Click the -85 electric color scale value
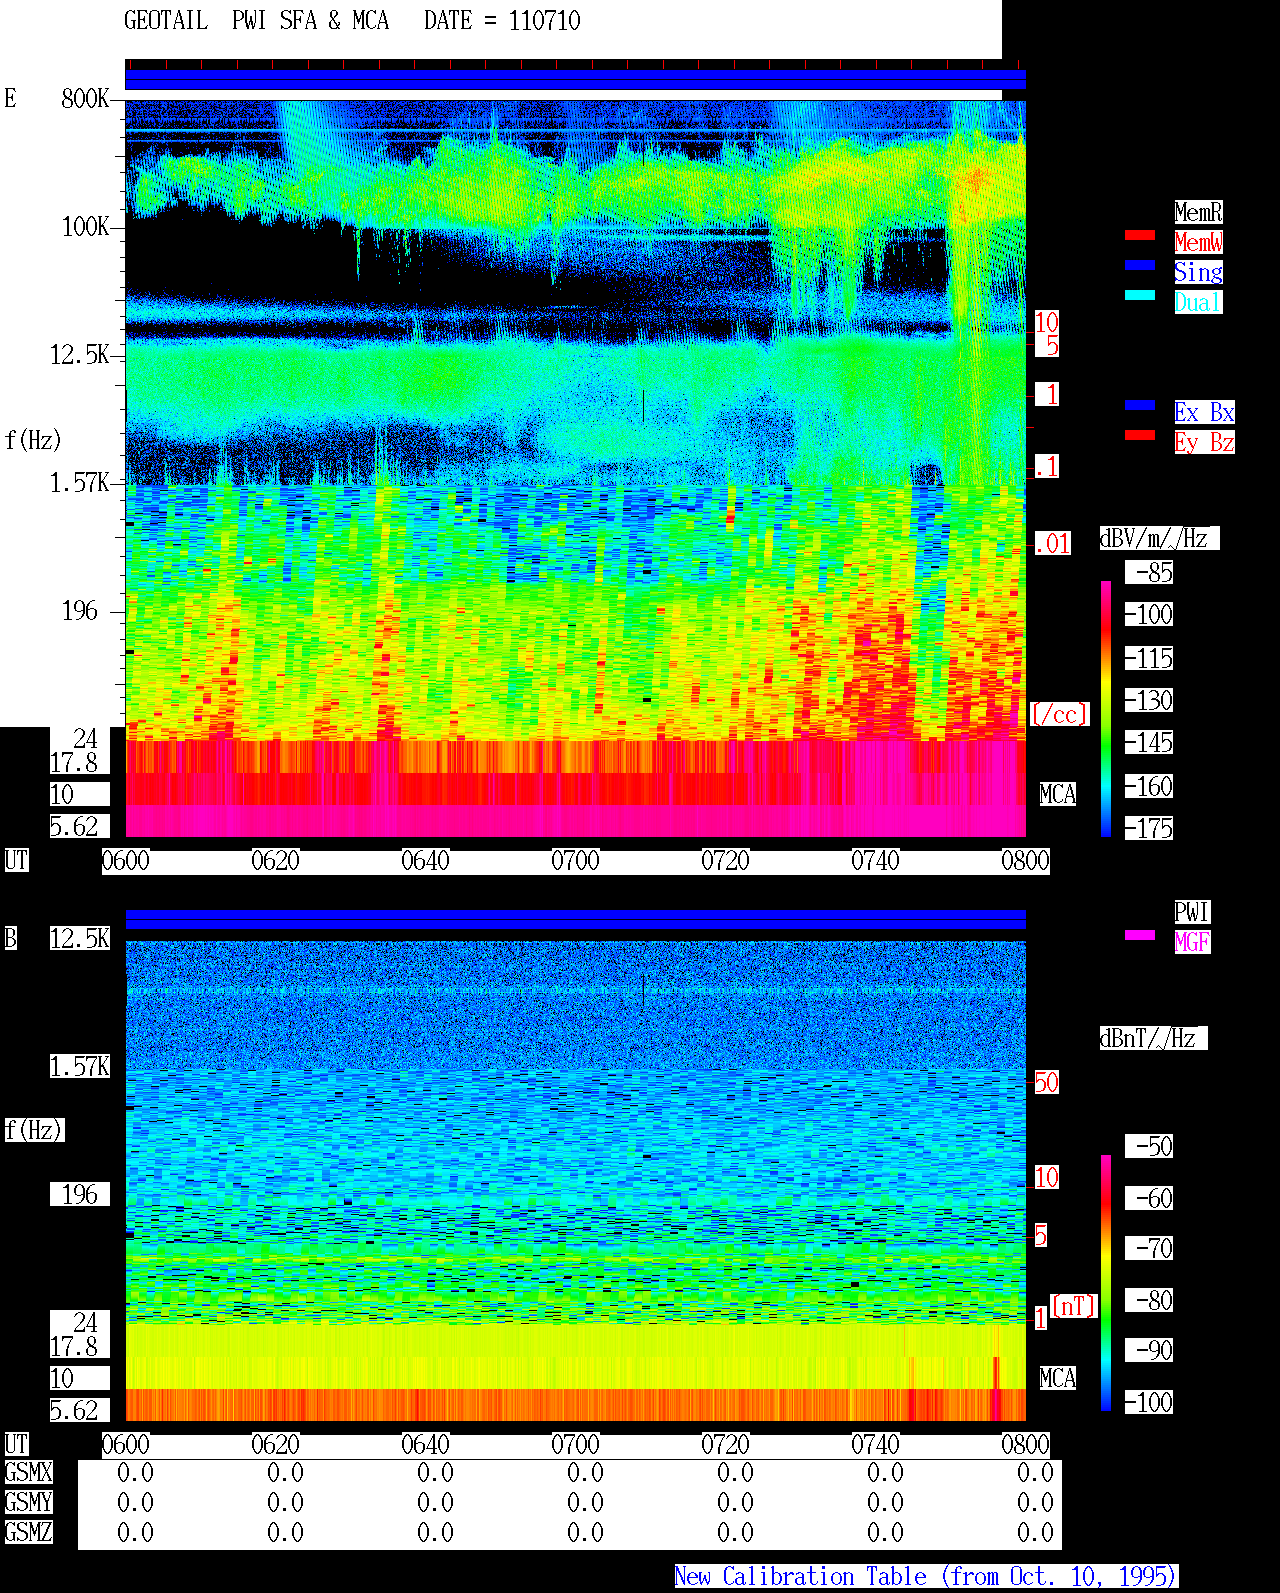 (x=1149, y=572)
